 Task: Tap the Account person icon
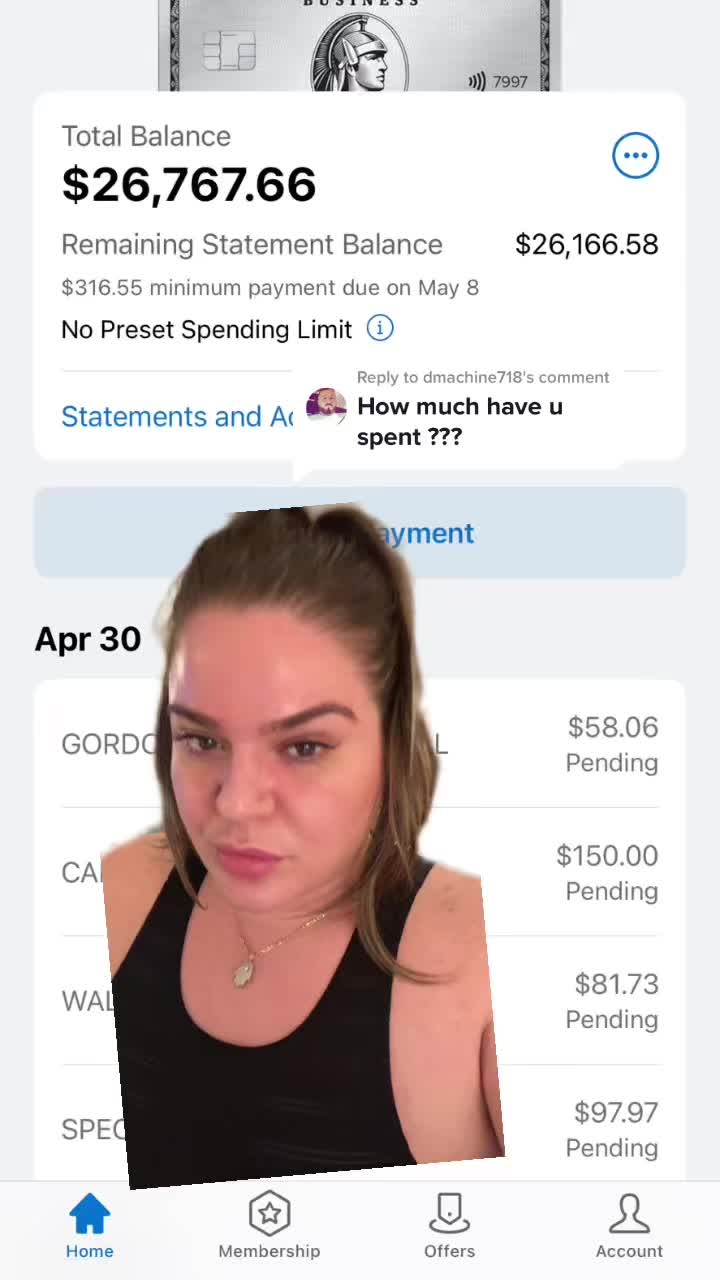pyautogui.click(x=629, y=1214)
